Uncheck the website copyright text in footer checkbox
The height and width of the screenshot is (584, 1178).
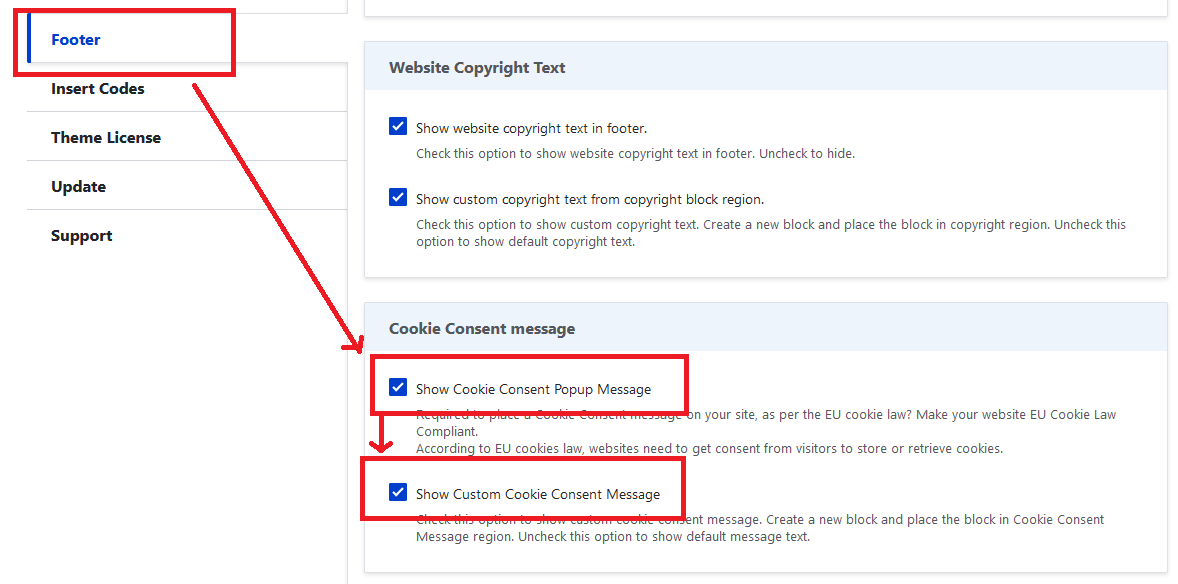[x=398, y=127]
